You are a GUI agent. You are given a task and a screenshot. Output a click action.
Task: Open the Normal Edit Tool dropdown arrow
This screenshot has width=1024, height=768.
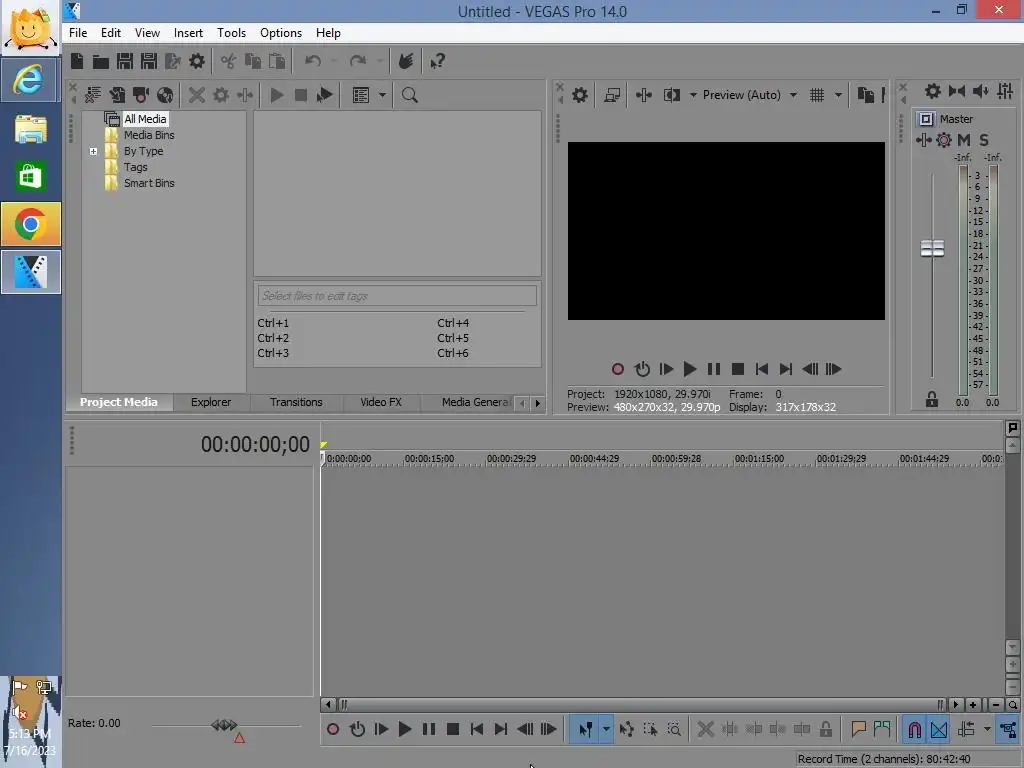(x=606, y=729)
